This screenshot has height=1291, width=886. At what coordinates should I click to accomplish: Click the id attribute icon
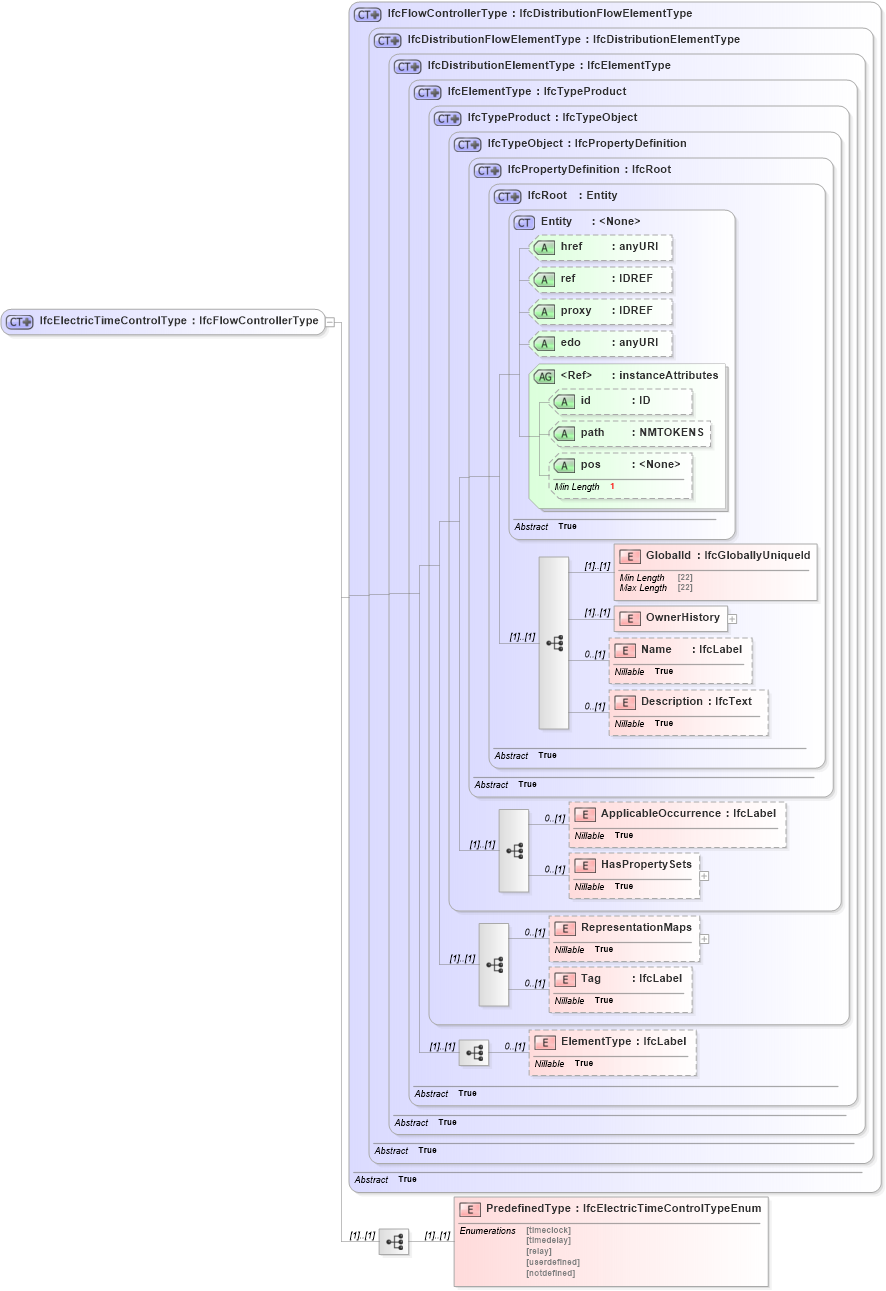565,400
